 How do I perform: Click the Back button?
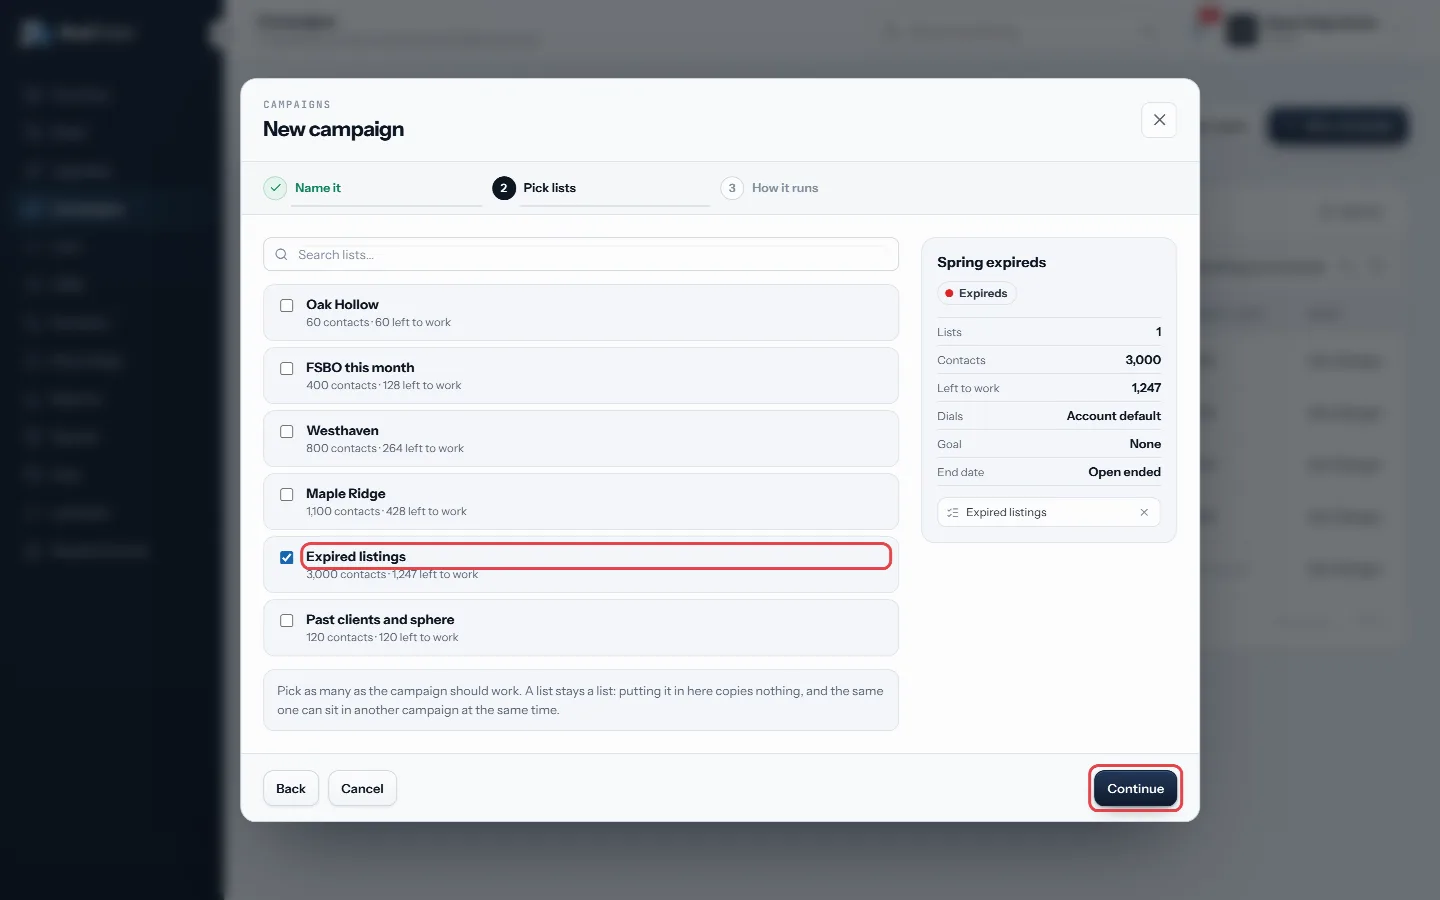click(x=291, y=788)
